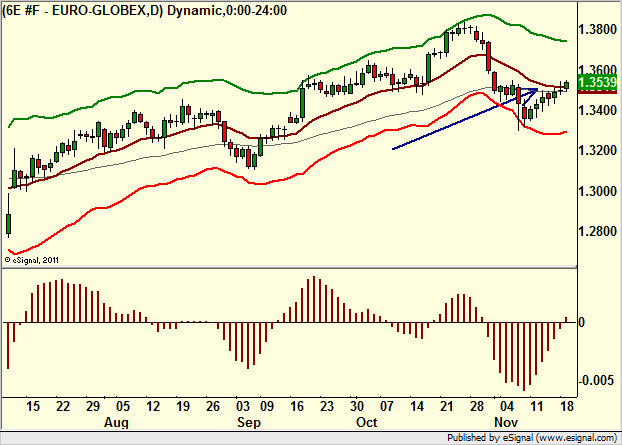Click the Sep month label
Screen dimensions: 622x445
tap(249, 422)
